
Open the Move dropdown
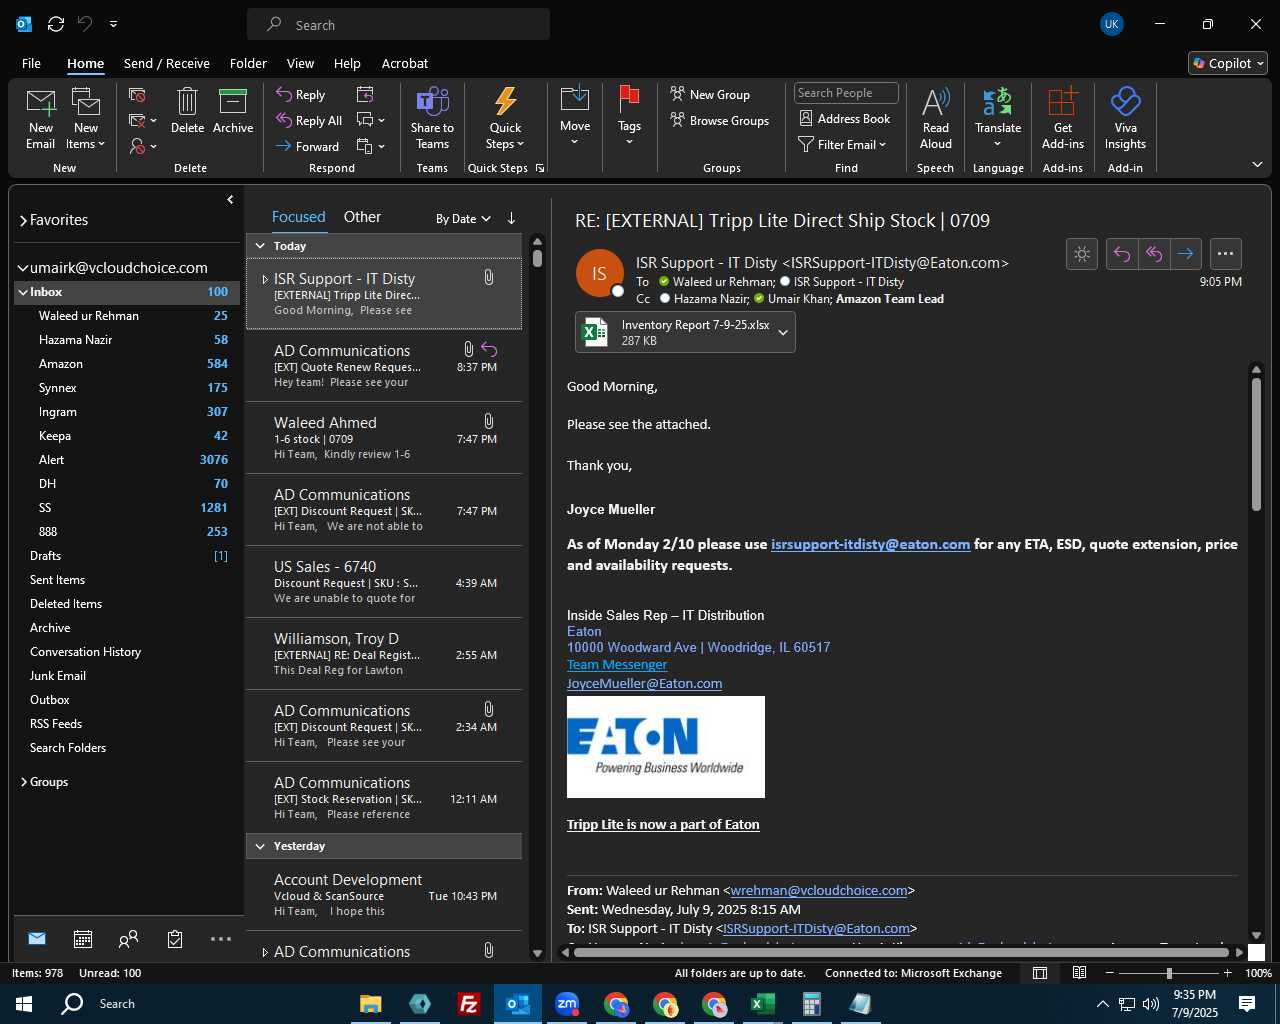574,116
